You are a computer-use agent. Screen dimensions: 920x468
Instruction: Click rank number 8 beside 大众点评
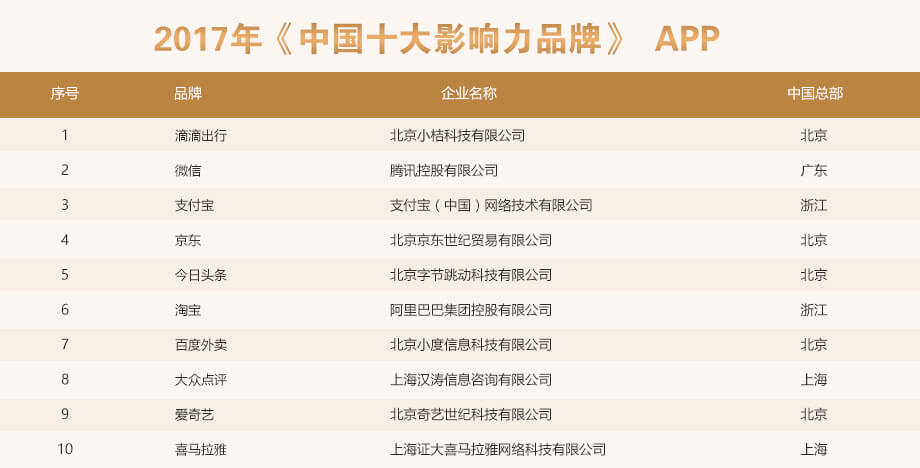click(x=65, y=379)
